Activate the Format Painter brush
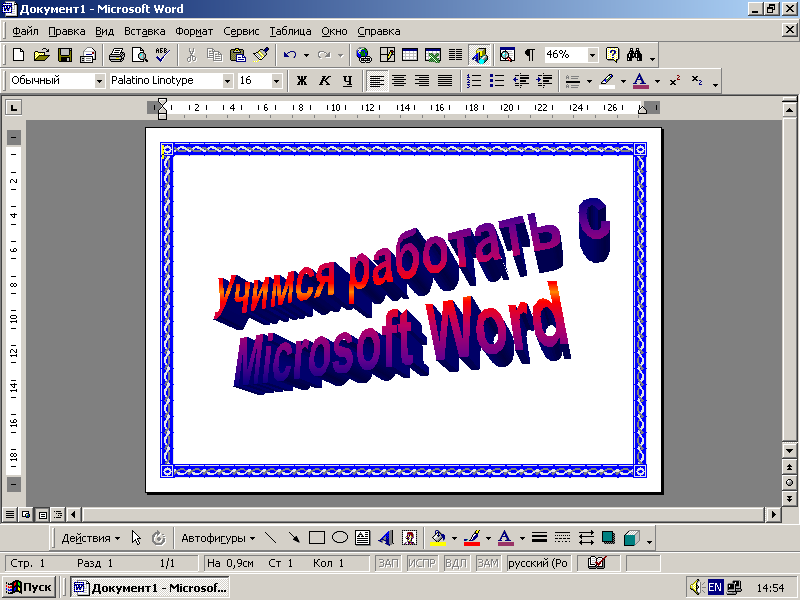 coord(261,55)
